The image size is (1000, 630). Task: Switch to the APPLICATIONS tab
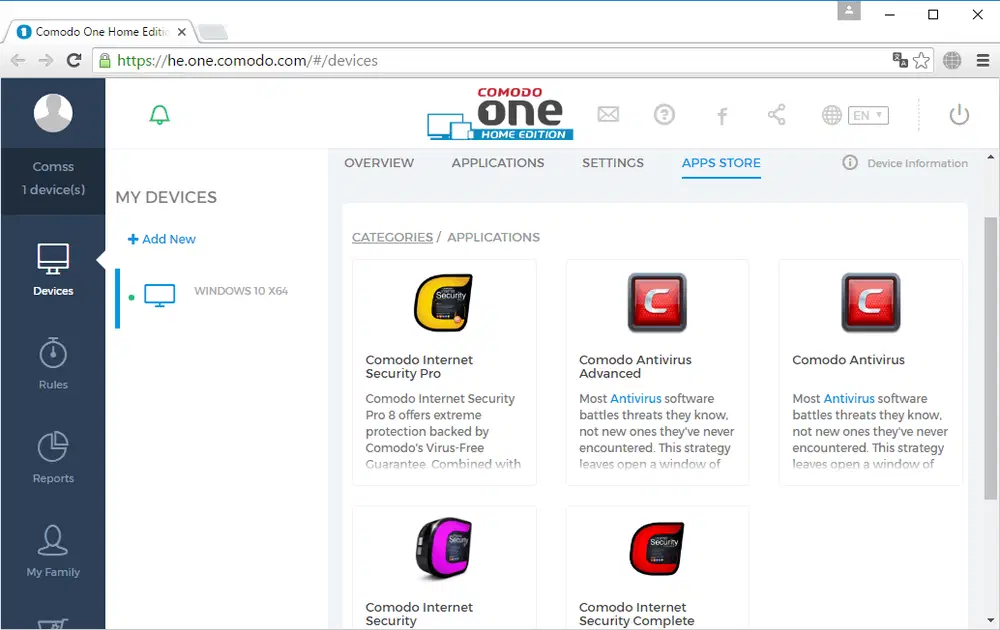coord(497,163)
